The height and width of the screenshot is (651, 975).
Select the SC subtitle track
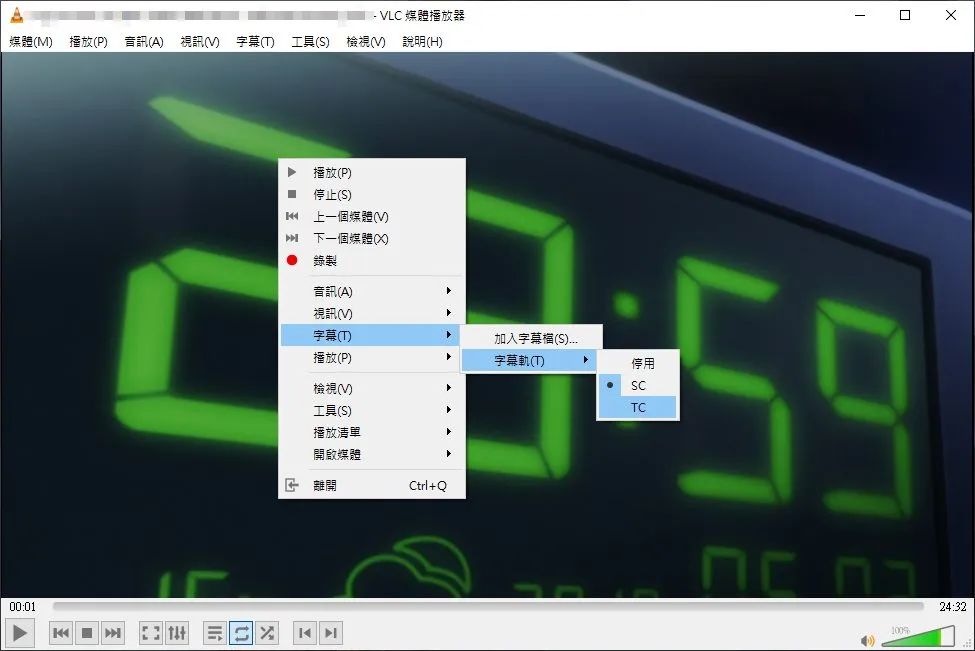click(637, 386)
